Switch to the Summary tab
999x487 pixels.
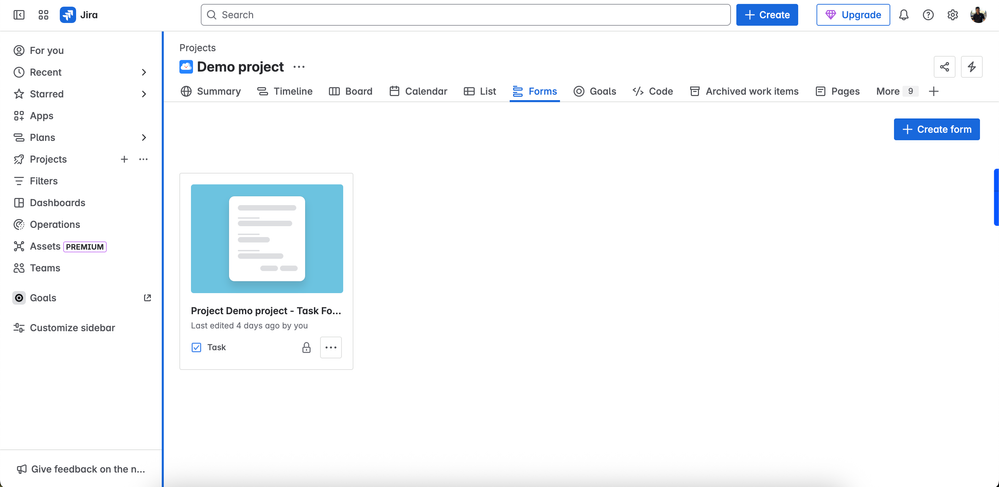pyautogui.click(x=211, y=91)
